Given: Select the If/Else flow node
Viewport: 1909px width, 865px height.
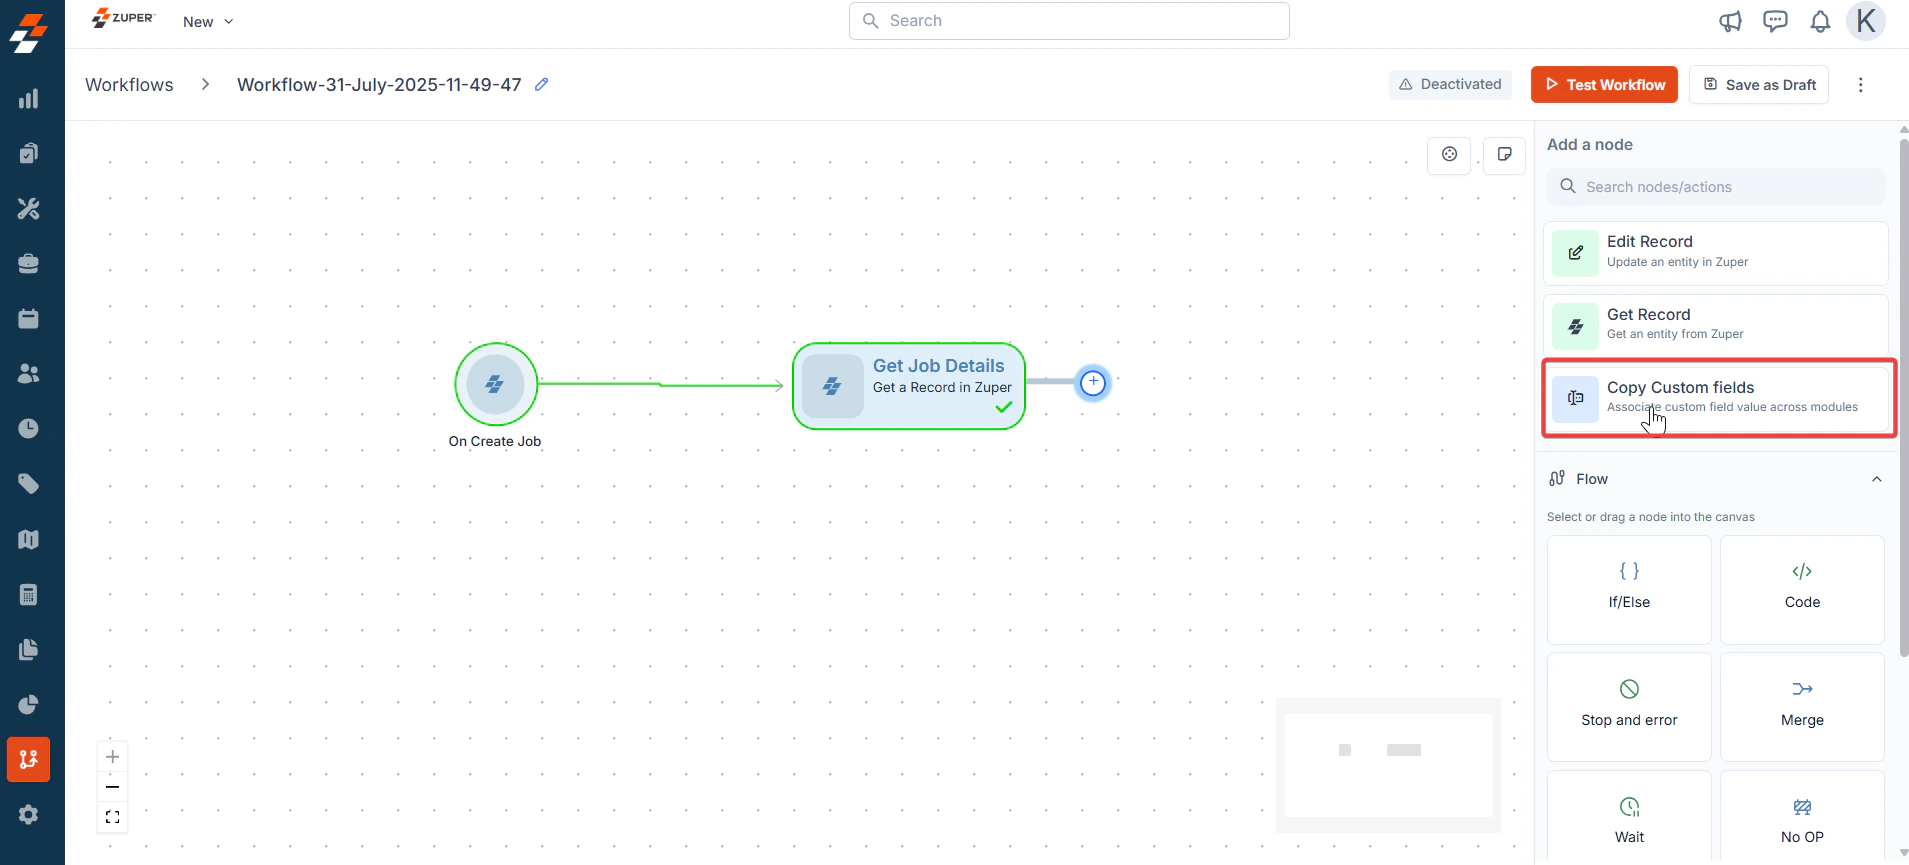Looking at the screenshot, I should pos(1629,590).
